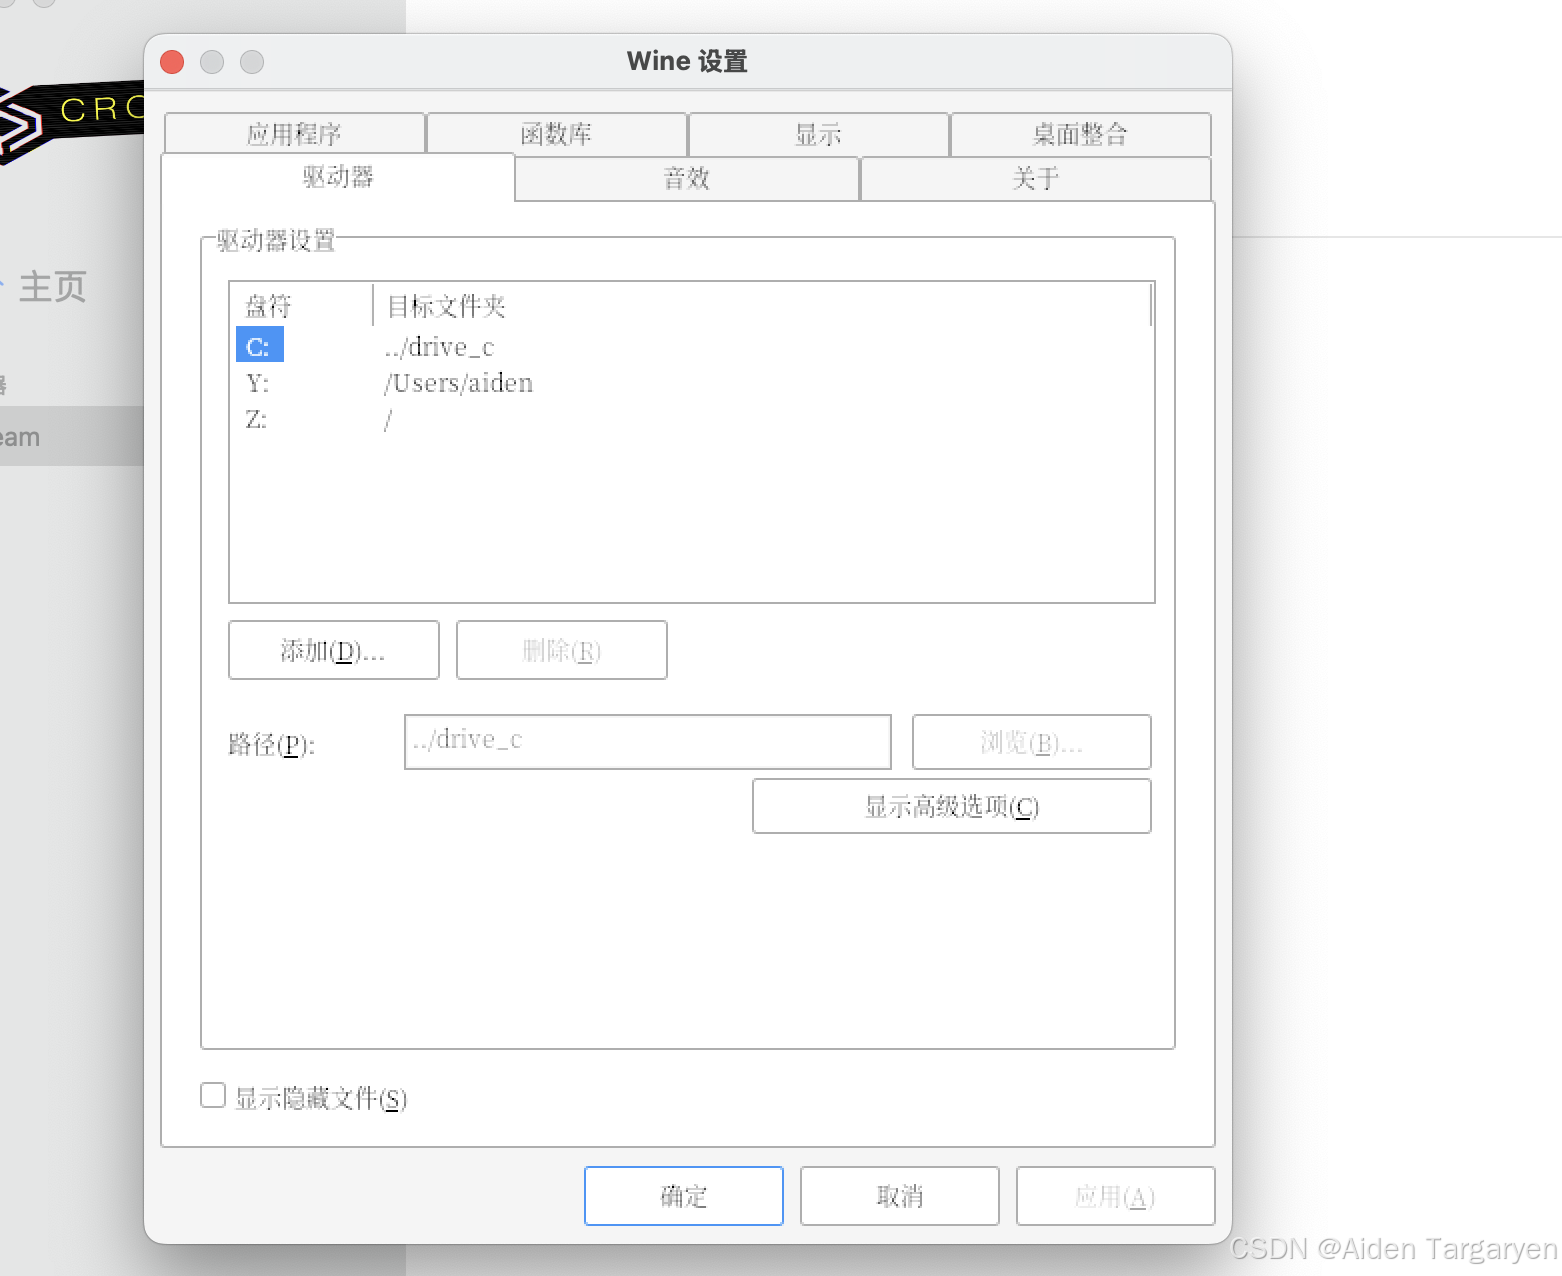Confirm with the 确定 button
Image resolution: width=1562 pixels, height=1276 pixels.
pos(684,1196)
